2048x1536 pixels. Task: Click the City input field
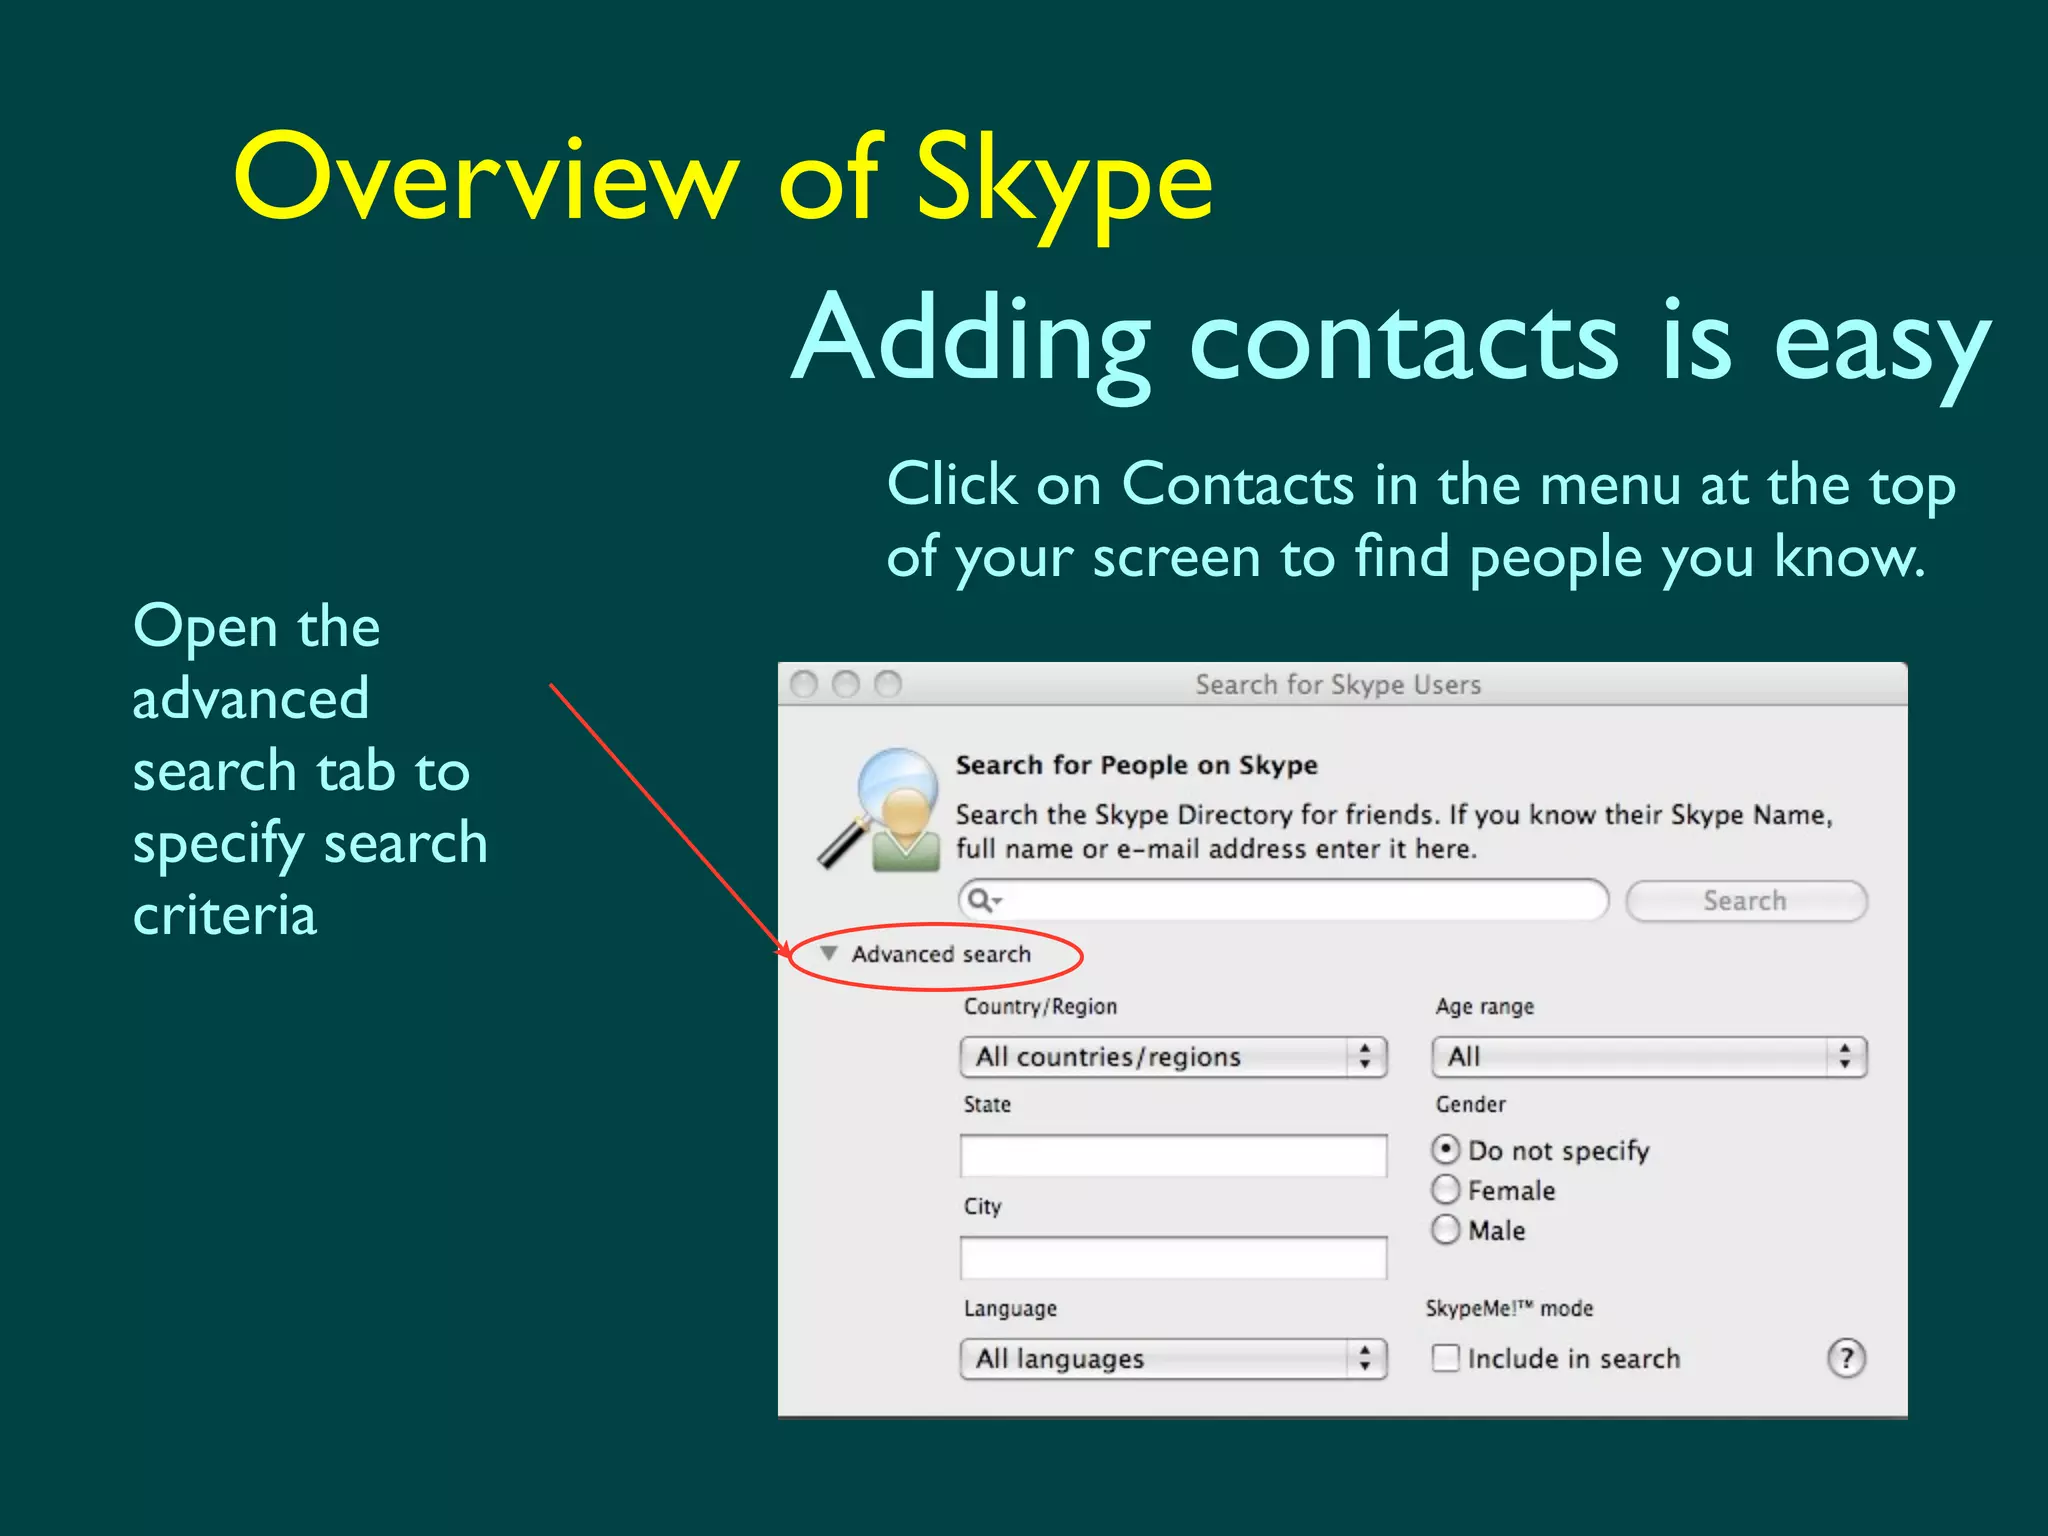click(1173, 1258)
